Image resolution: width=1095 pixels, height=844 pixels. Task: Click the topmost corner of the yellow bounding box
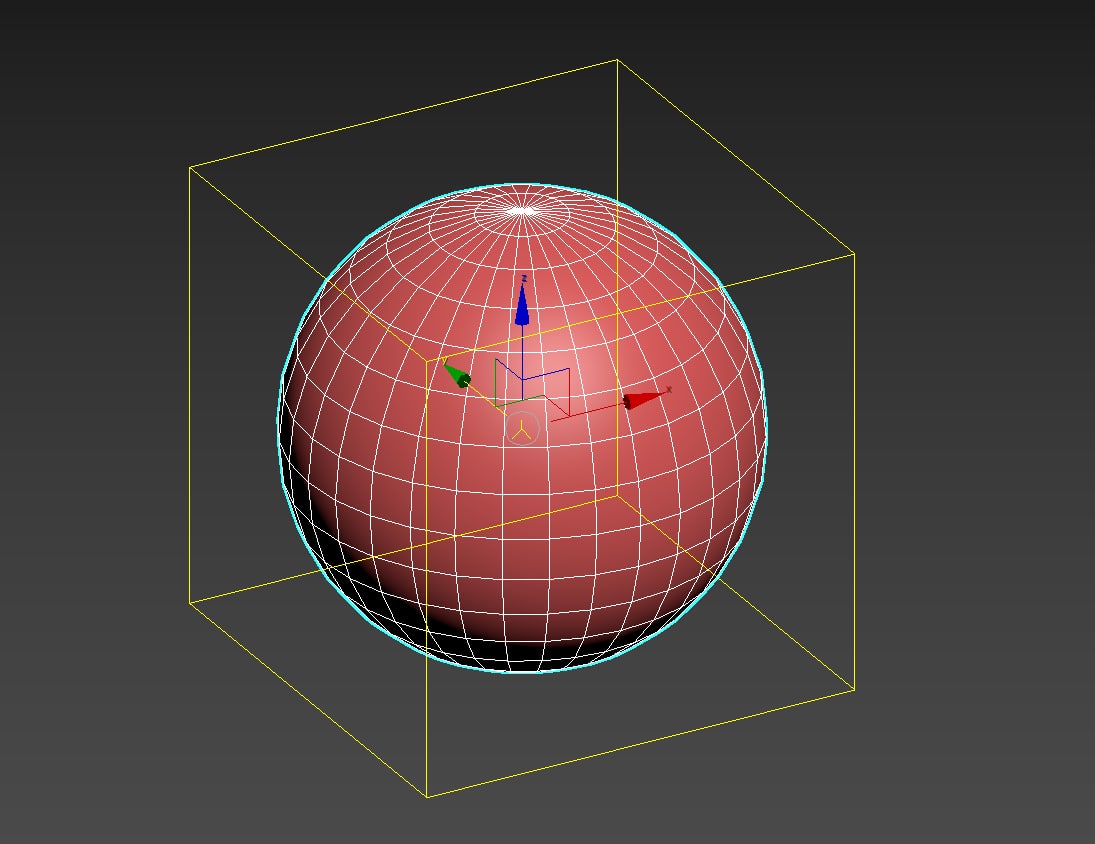(x=616, y=60)
